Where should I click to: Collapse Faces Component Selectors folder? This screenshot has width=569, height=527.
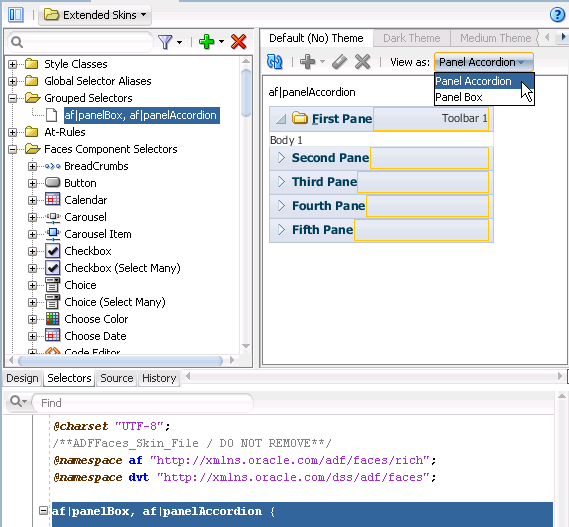point(12,149)
